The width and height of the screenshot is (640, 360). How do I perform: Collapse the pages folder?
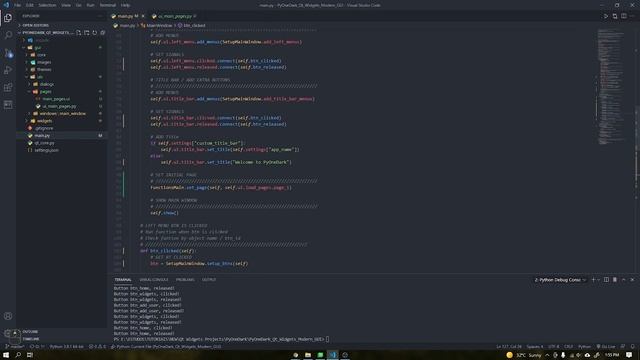pyautogui.click(x=61, y=91)
